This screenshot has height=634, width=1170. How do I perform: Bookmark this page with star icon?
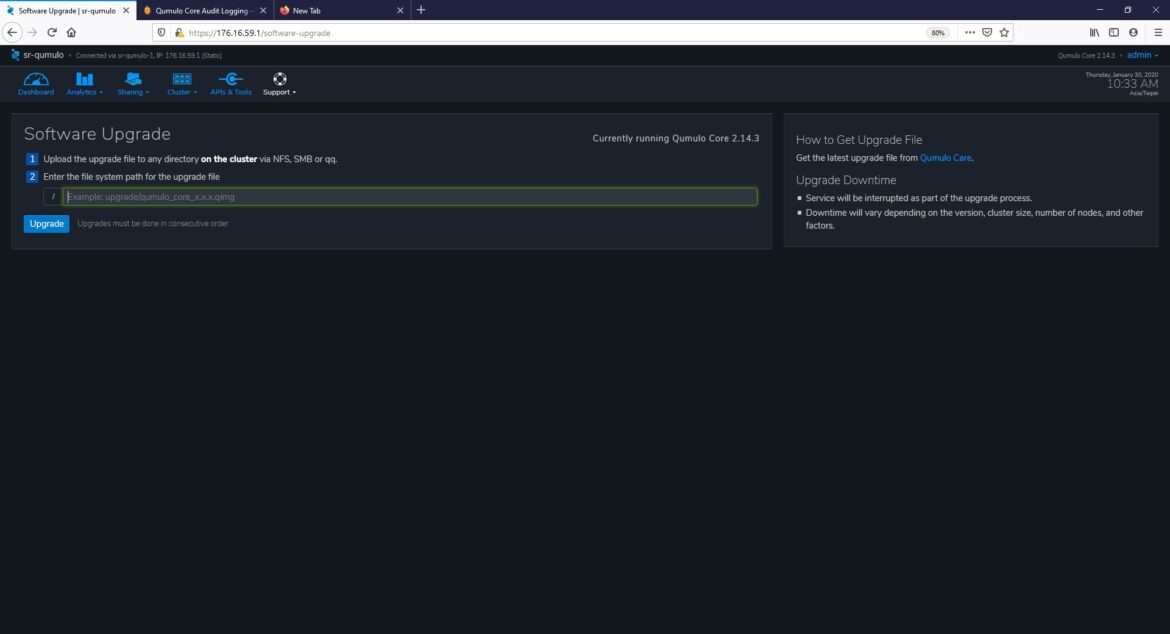coord(1004,33)
